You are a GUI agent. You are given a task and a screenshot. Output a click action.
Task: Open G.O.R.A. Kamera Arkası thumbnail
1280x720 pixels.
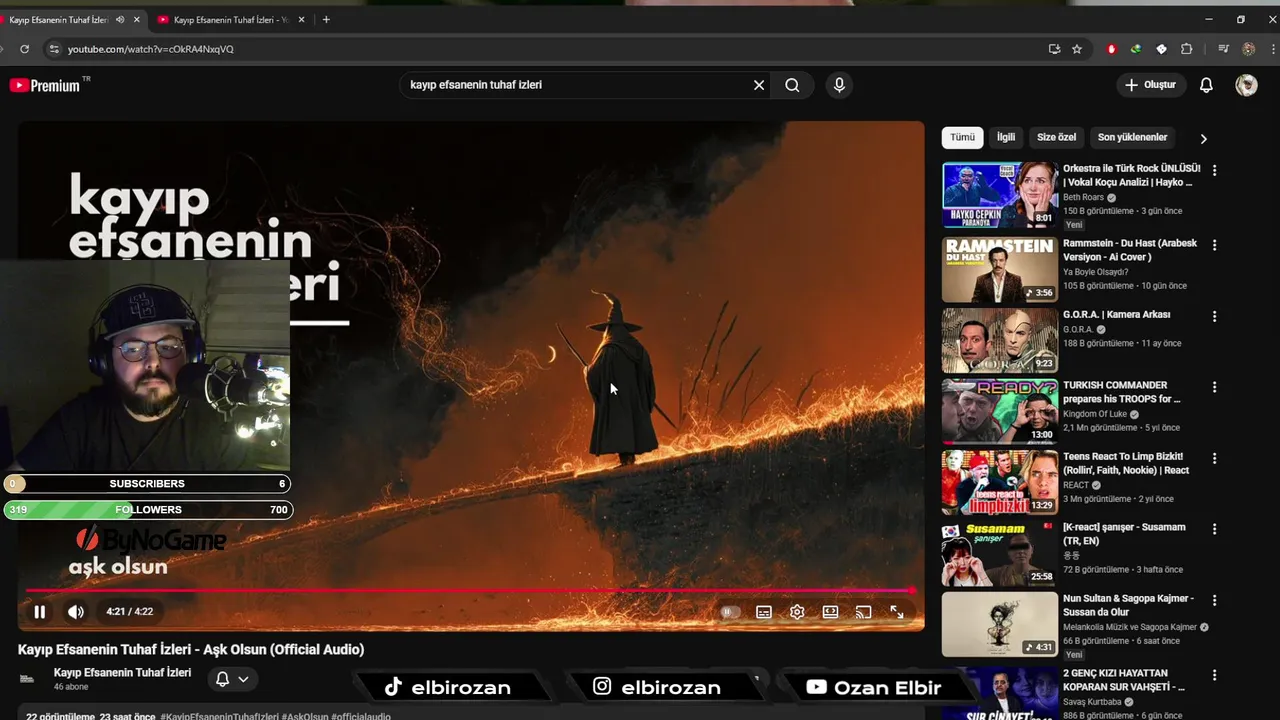[x=999, y=340]
